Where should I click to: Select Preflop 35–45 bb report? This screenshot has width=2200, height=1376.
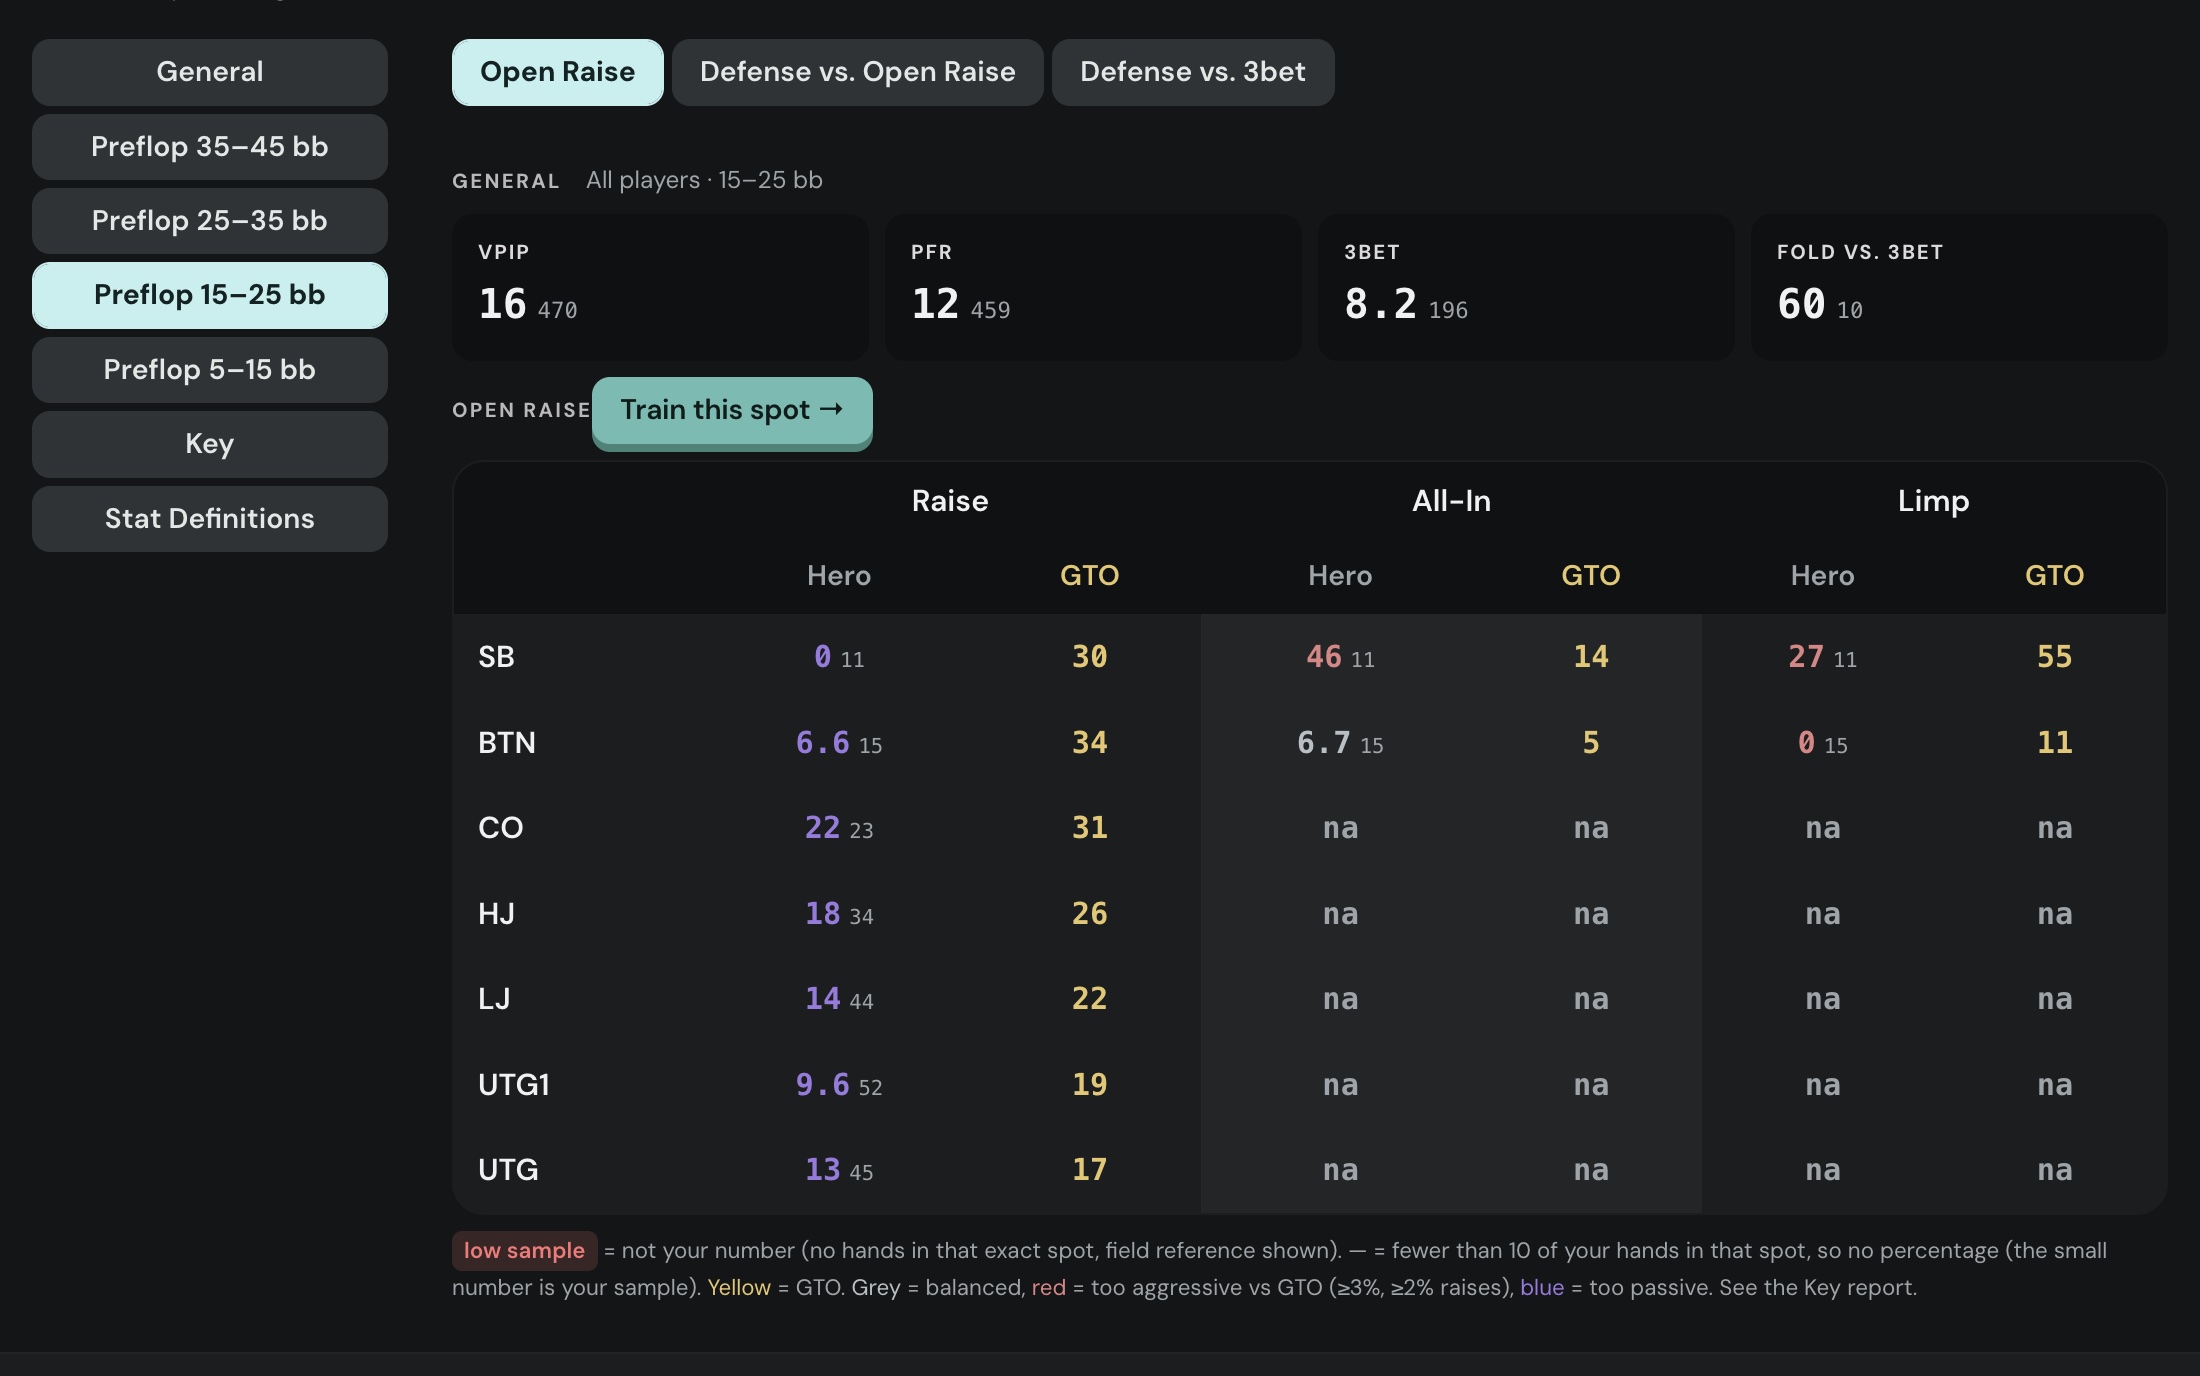209,147
